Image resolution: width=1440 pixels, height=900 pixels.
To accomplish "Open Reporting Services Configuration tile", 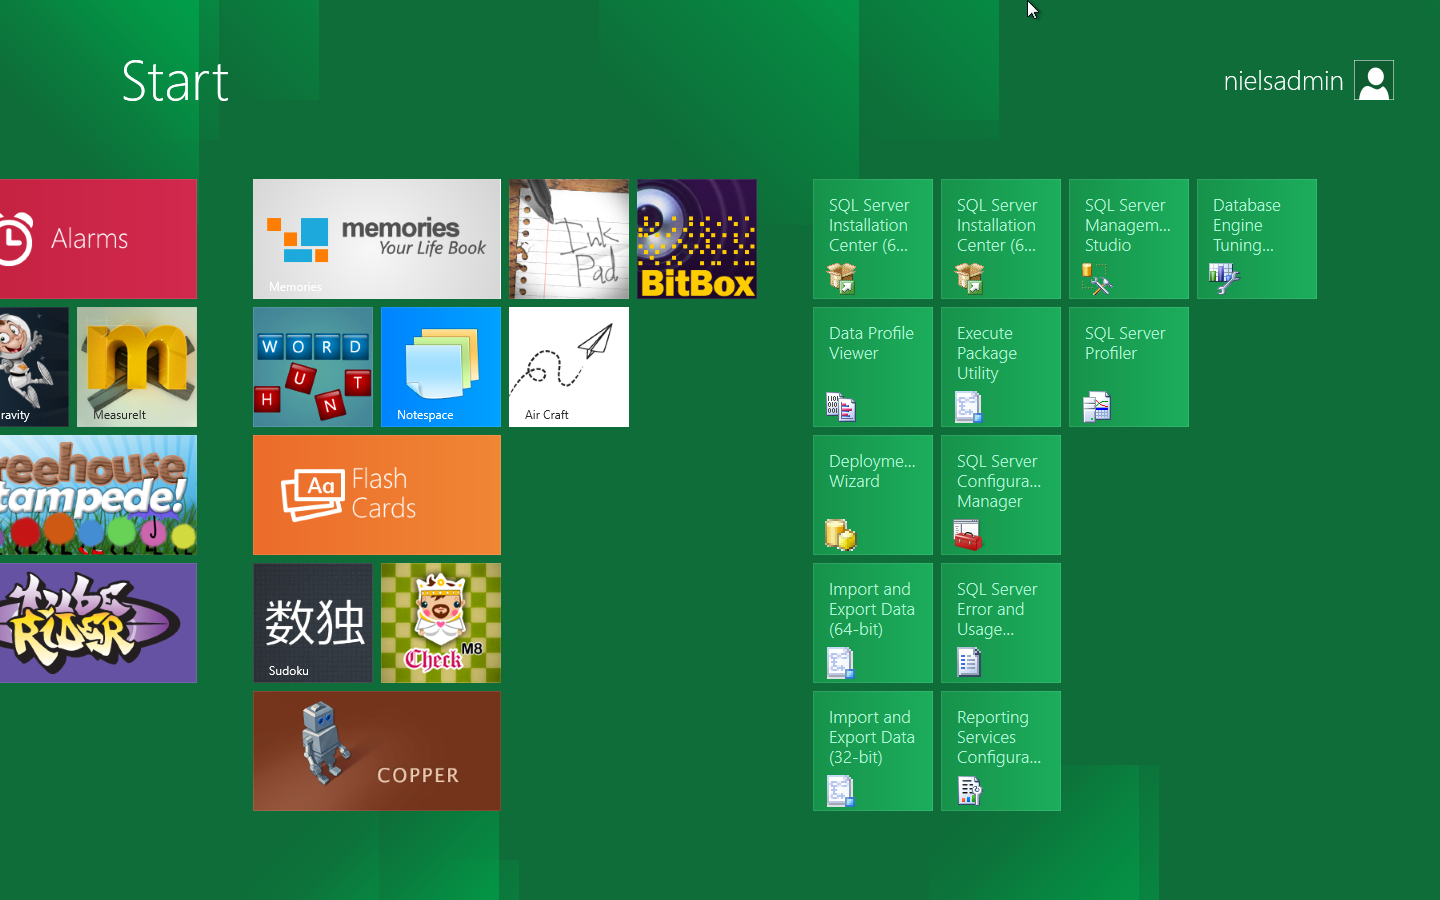I will tap(1001, 751).
